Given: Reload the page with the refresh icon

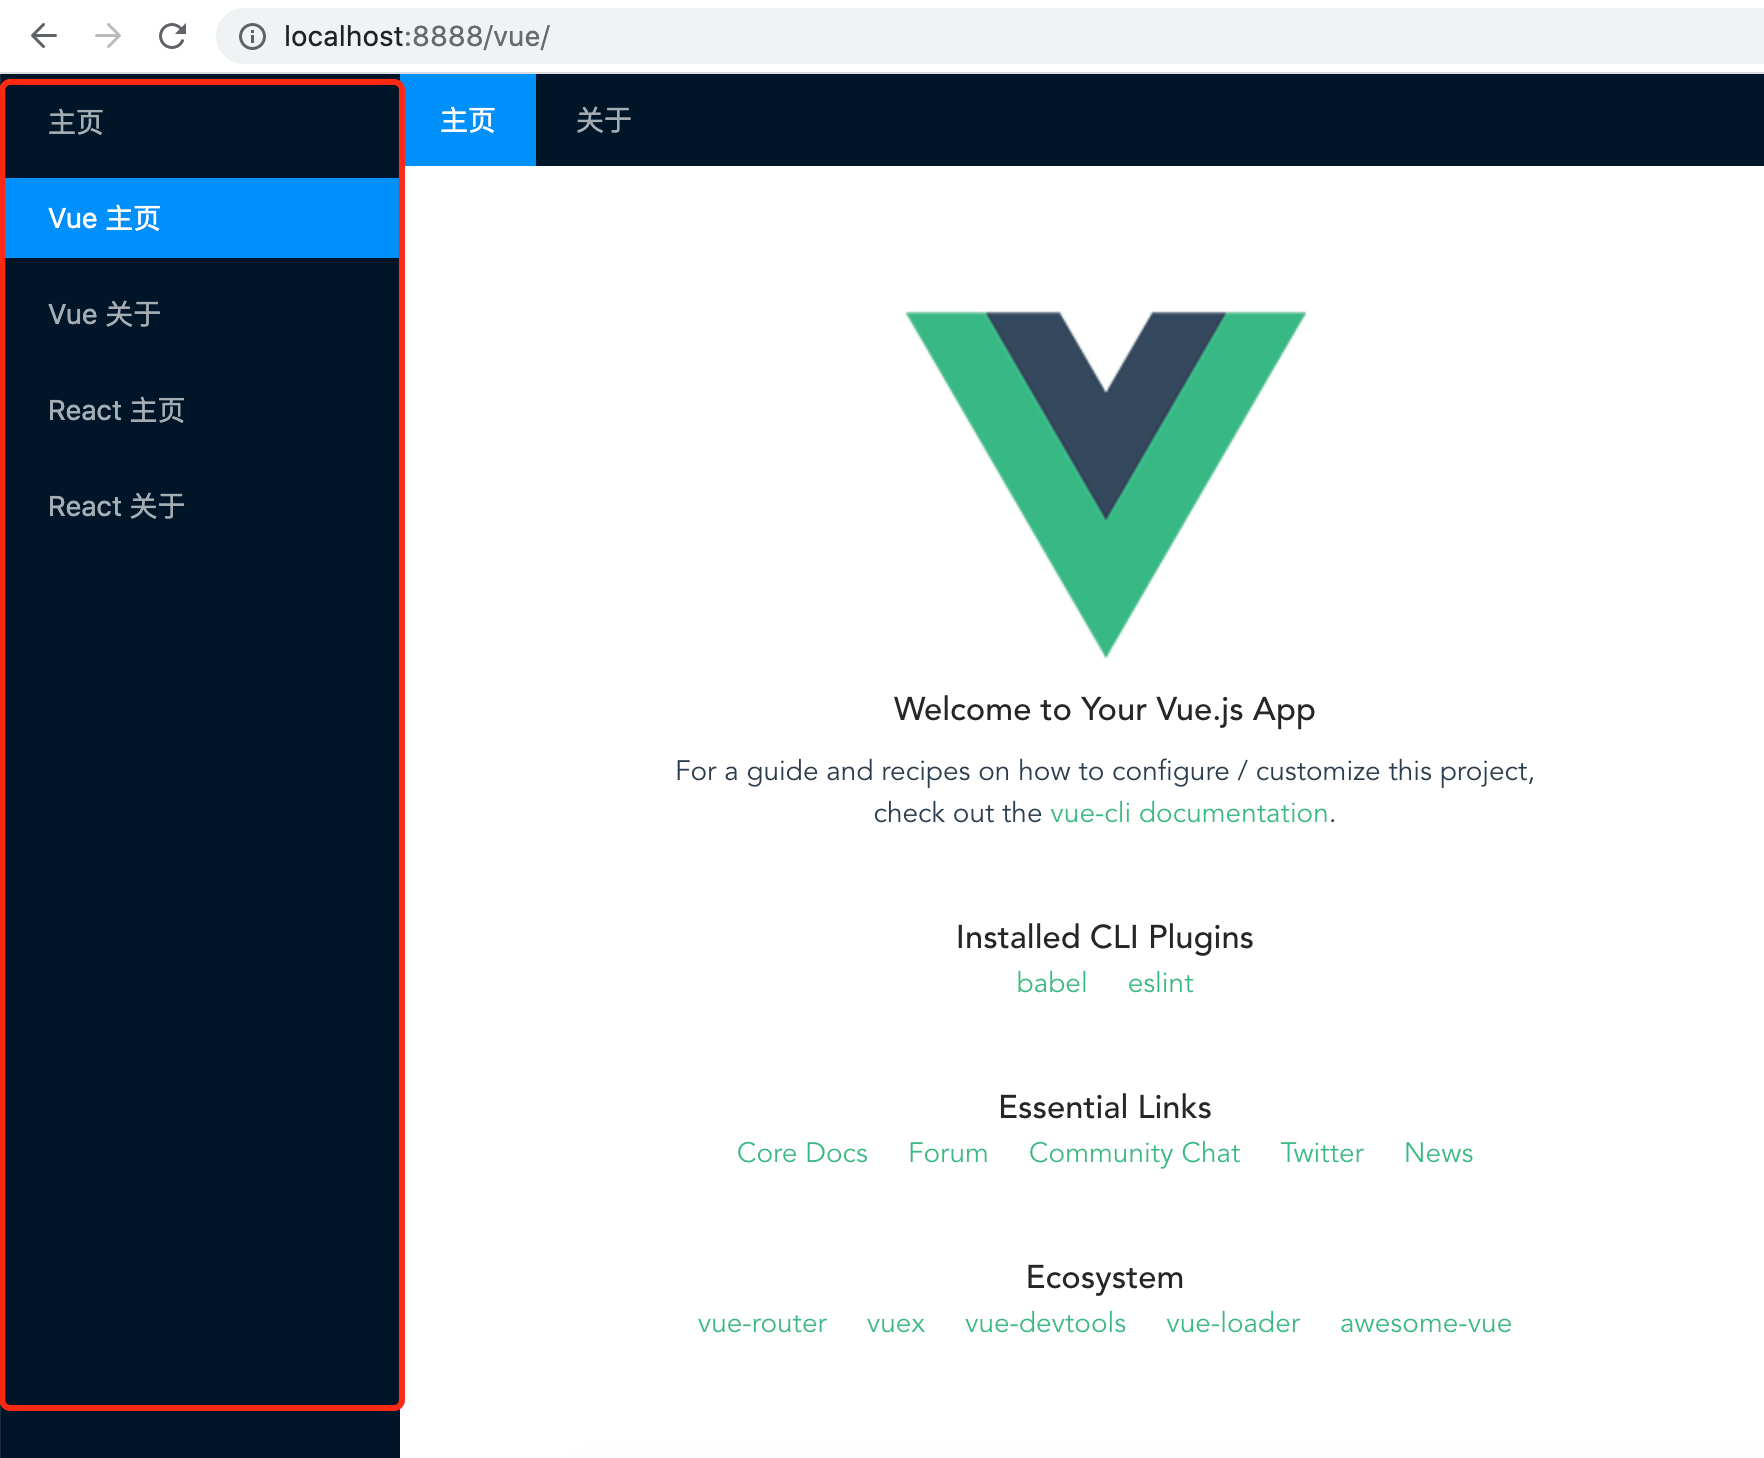Looking at the screenshot, I should [173, 36].
